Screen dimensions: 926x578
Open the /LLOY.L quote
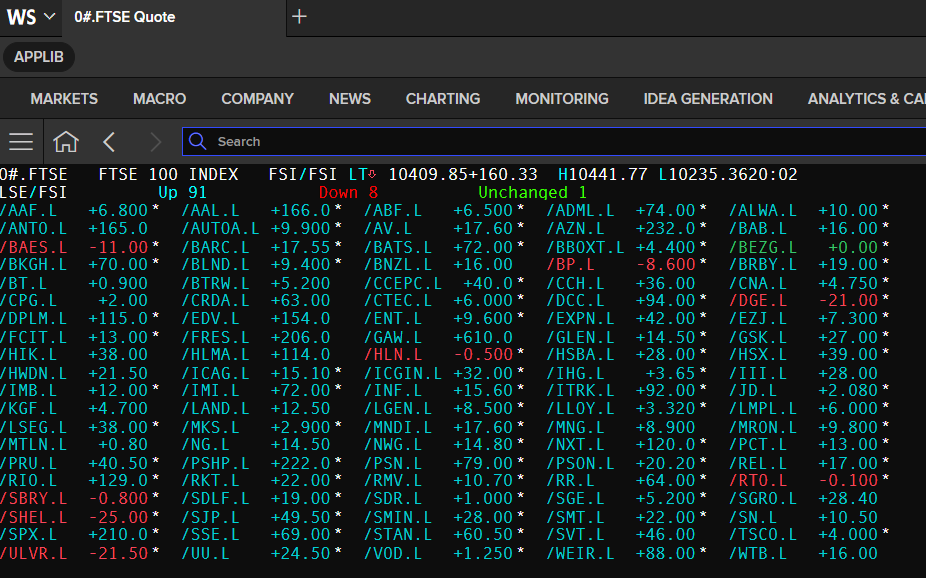581,408
